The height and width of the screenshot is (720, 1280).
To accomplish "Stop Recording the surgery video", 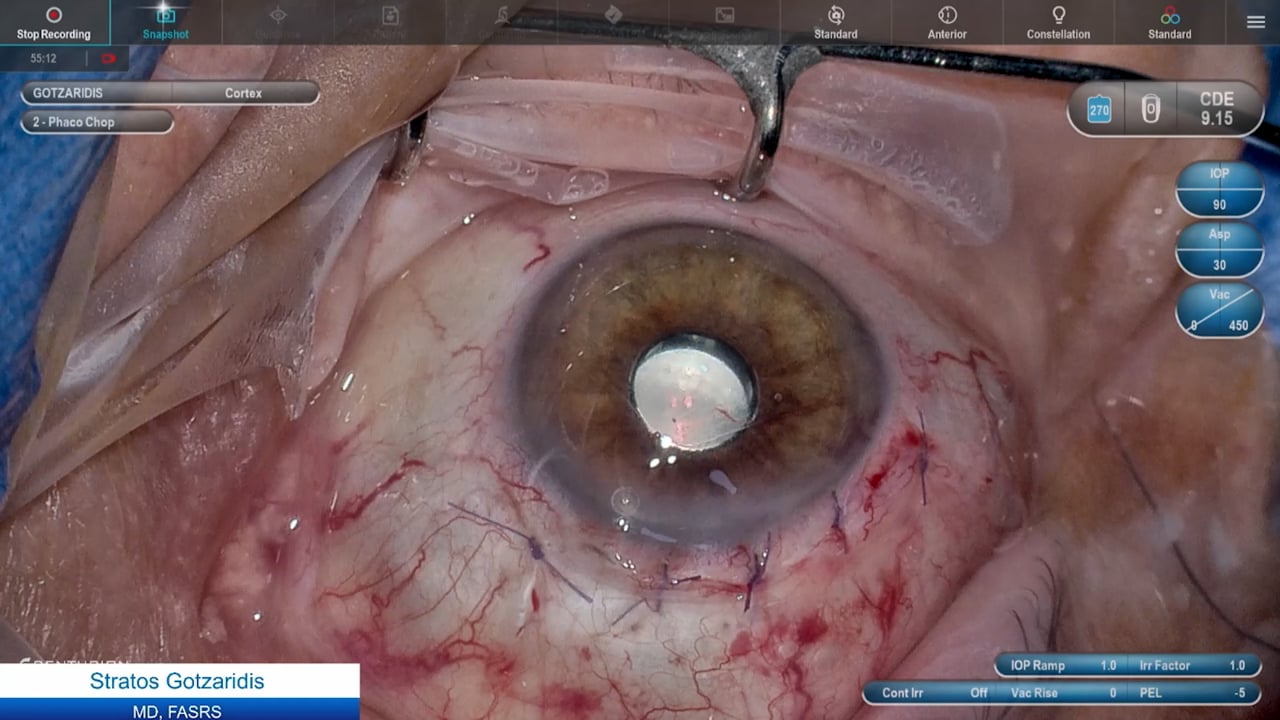I will (x=55, y=22).
